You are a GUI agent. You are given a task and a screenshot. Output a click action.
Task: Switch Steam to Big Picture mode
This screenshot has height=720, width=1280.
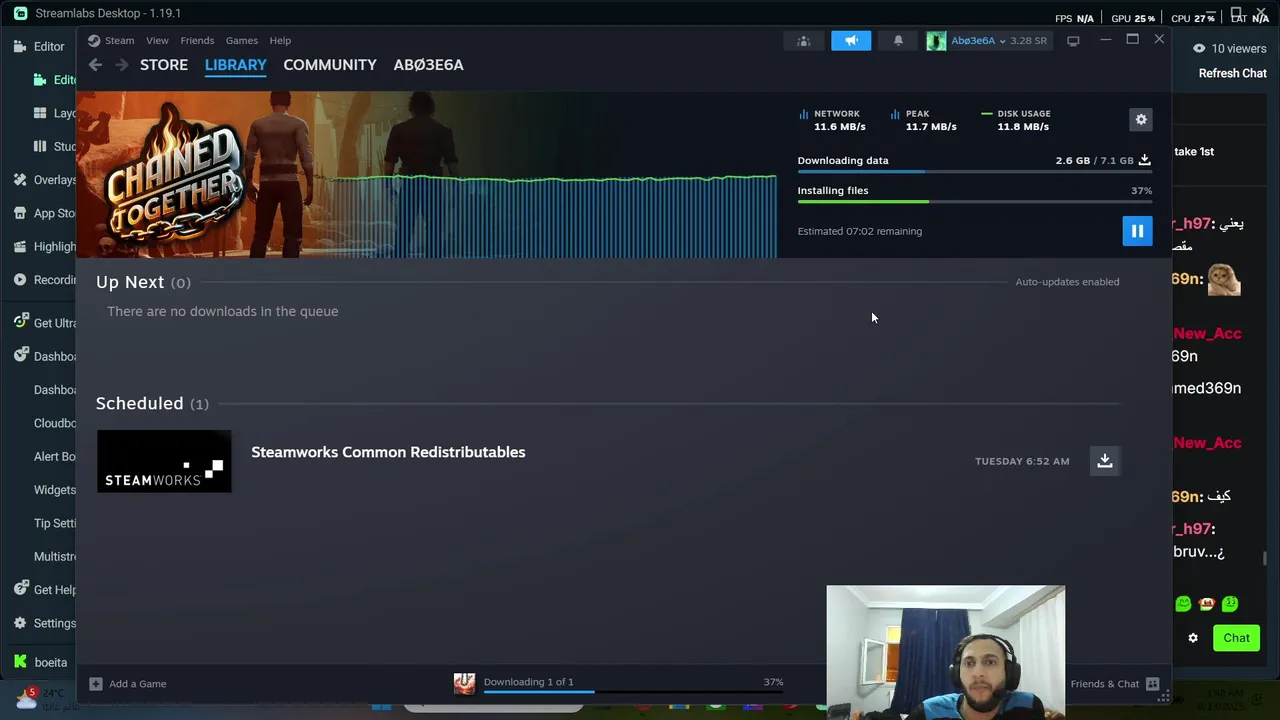(x=1073, y=41)
